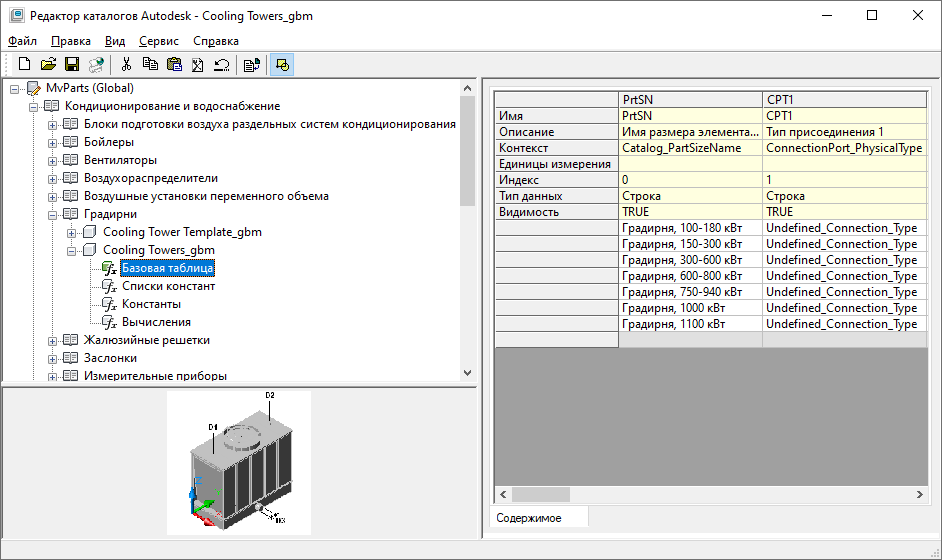This screenshot has height=560, width=942.
Task: Click the Delete page-with-X icon
Action: [x=198, y=64]
